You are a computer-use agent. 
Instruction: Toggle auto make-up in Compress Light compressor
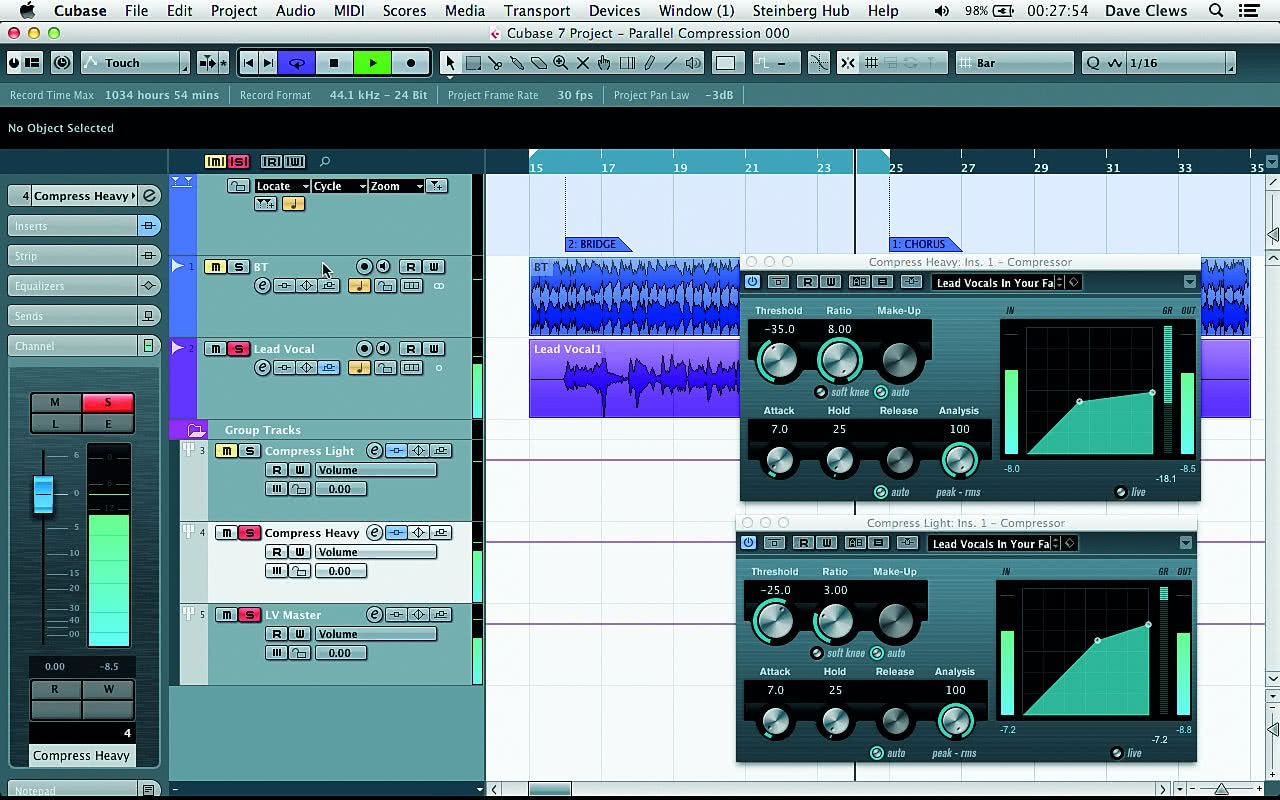pos(877,653)
